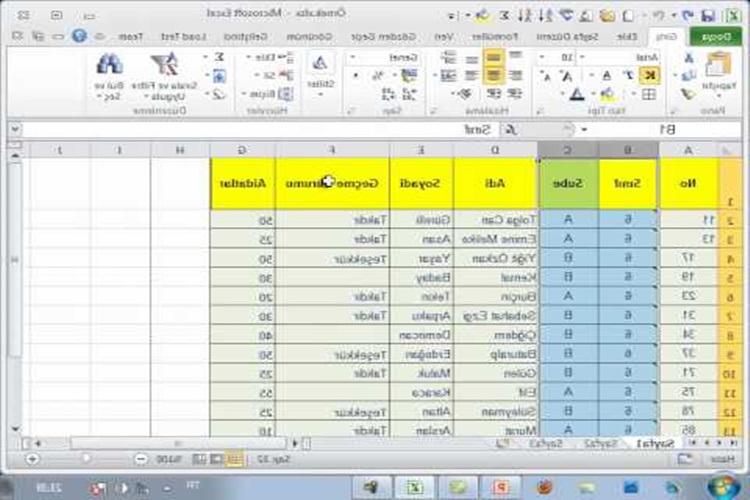This screenshot has height=500, width=750.
Task: Open the font size 10 dropdown
Action: pyautogui.click(x=541, y=57)
